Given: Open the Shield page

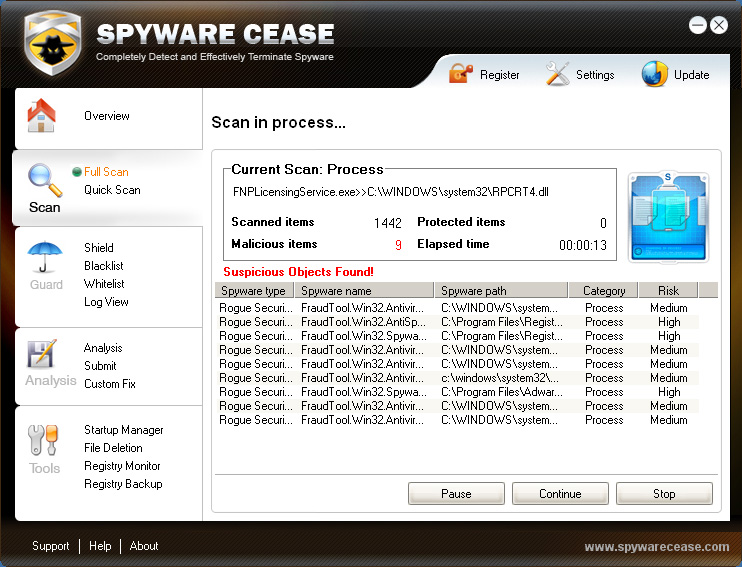Looking at the screenshot, I should (x=98, y=248).
